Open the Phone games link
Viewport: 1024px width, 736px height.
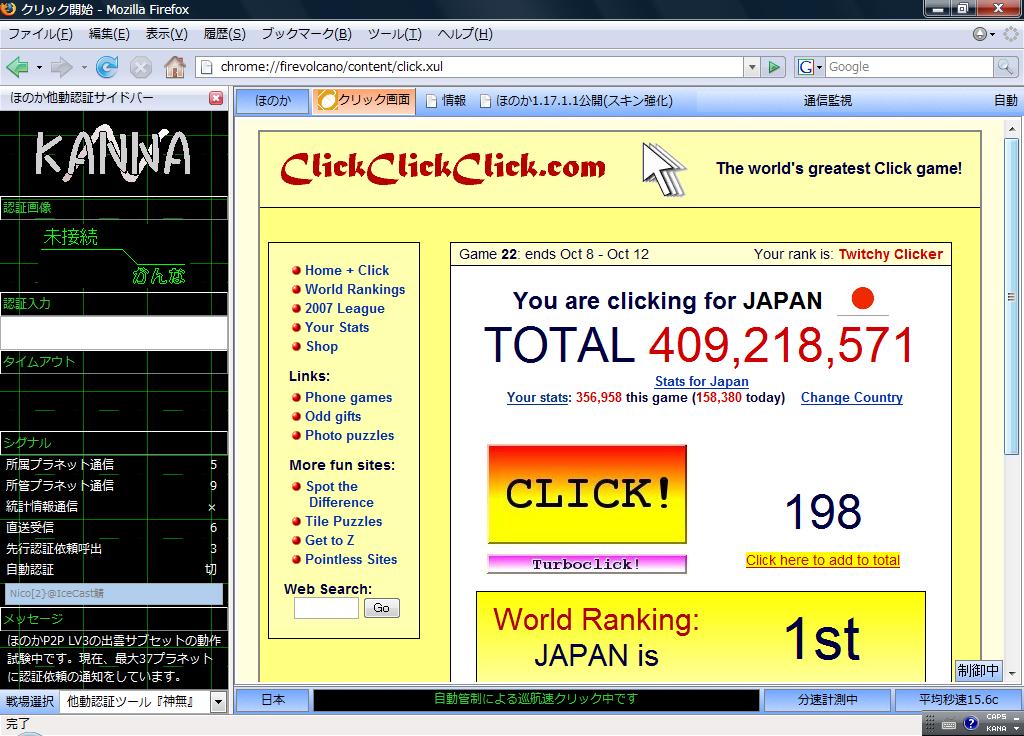tap(348, 397)
